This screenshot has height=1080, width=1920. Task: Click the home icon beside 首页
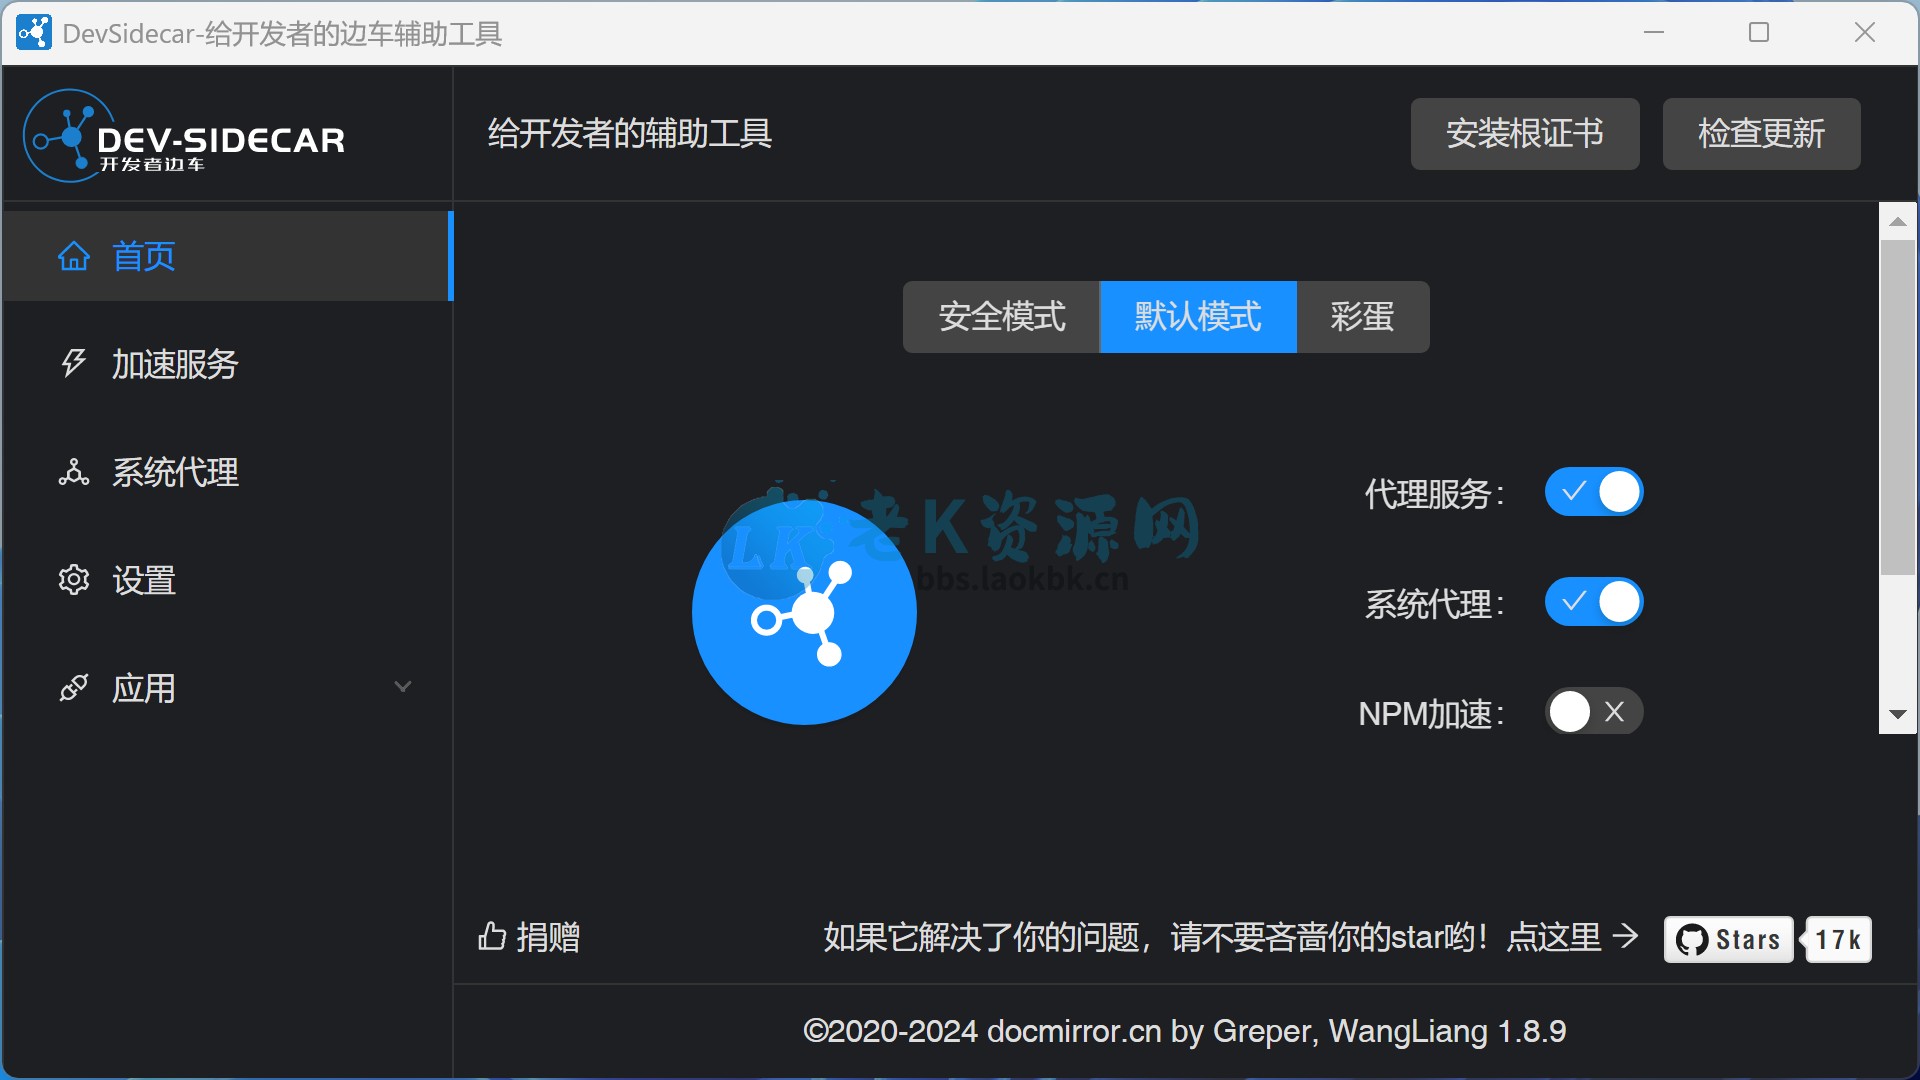point(74,256)
